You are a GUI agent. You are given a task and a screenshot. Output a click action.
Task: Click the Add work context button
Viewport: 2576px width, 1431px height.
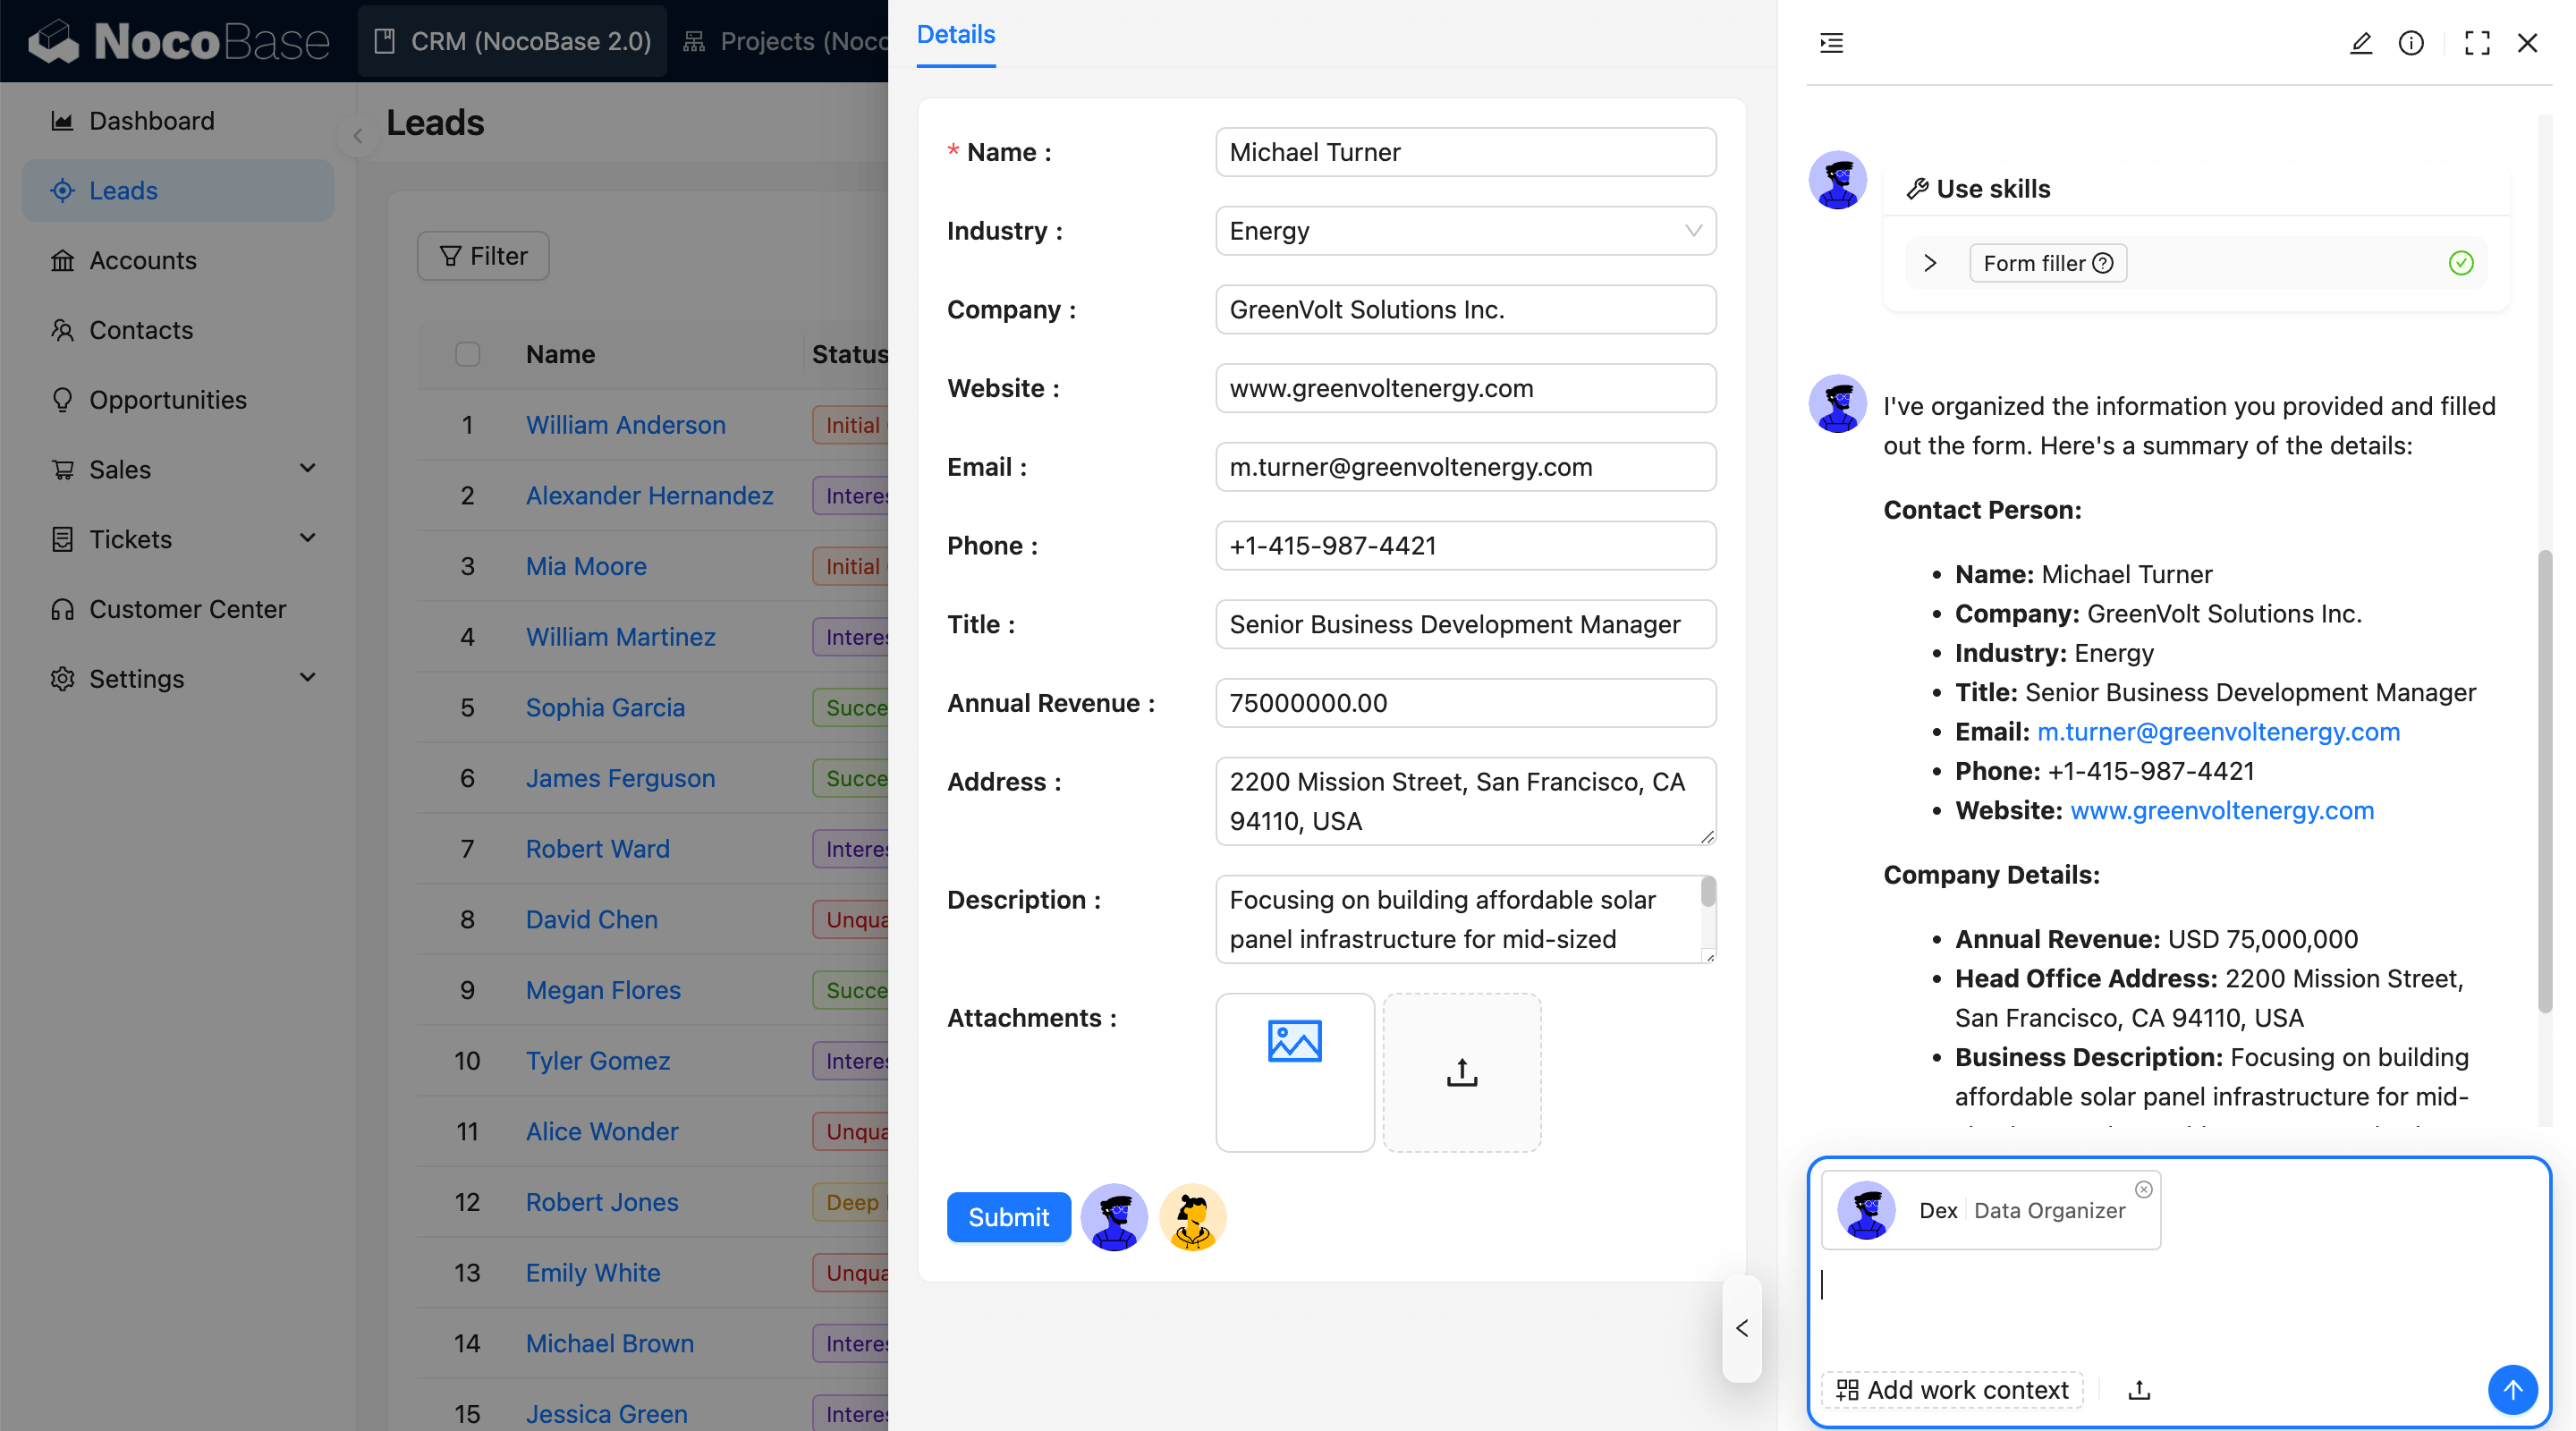click(x=1953, y=1389)
